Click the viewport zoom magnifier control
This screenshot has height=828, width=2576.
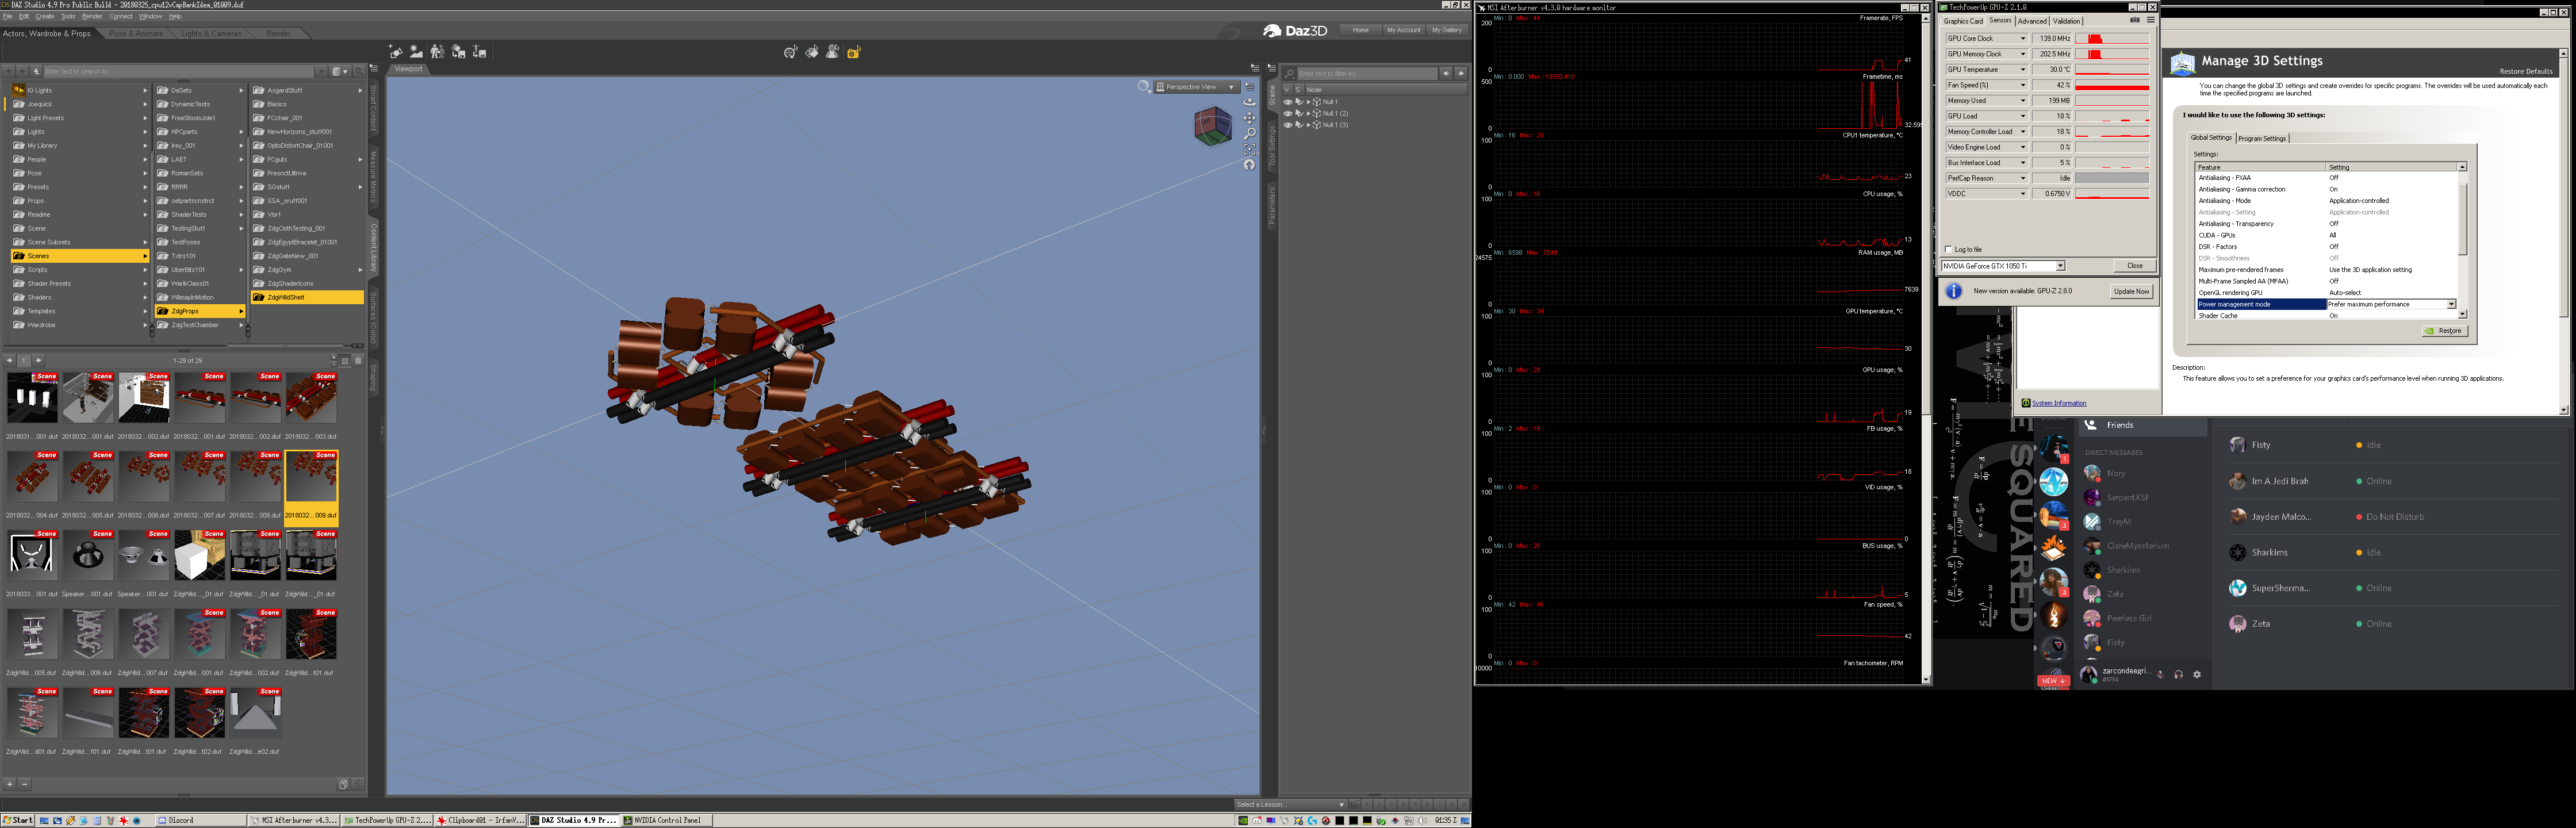[x=1250, y=134]
